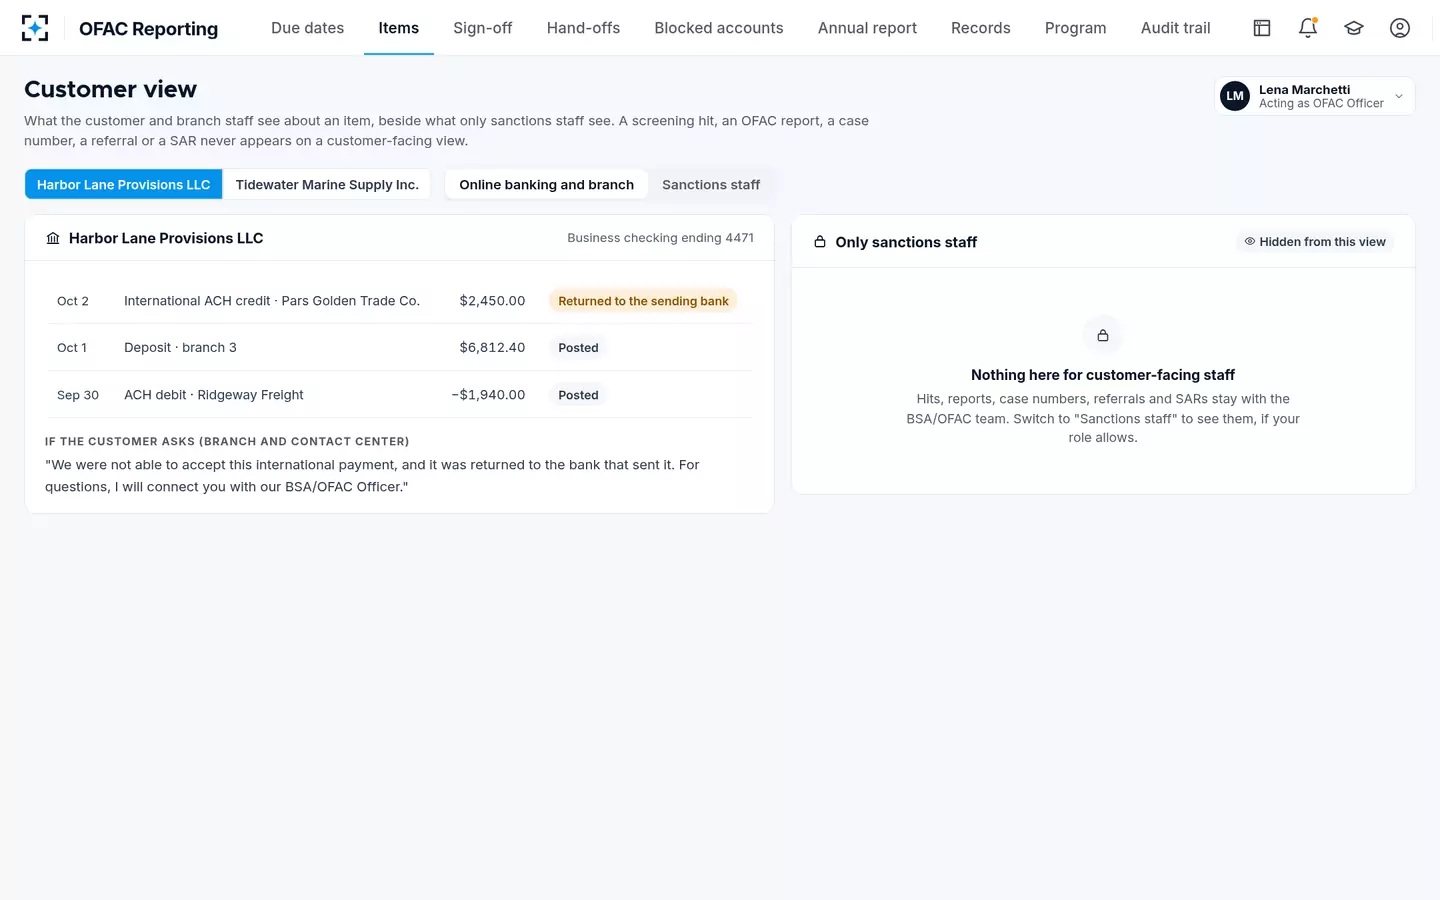Image resolution: width=1440 pixels, height=900 pixels.
Task: Click the LM avatar badge
Action: pyautogui.click(x=1235, y=96)
